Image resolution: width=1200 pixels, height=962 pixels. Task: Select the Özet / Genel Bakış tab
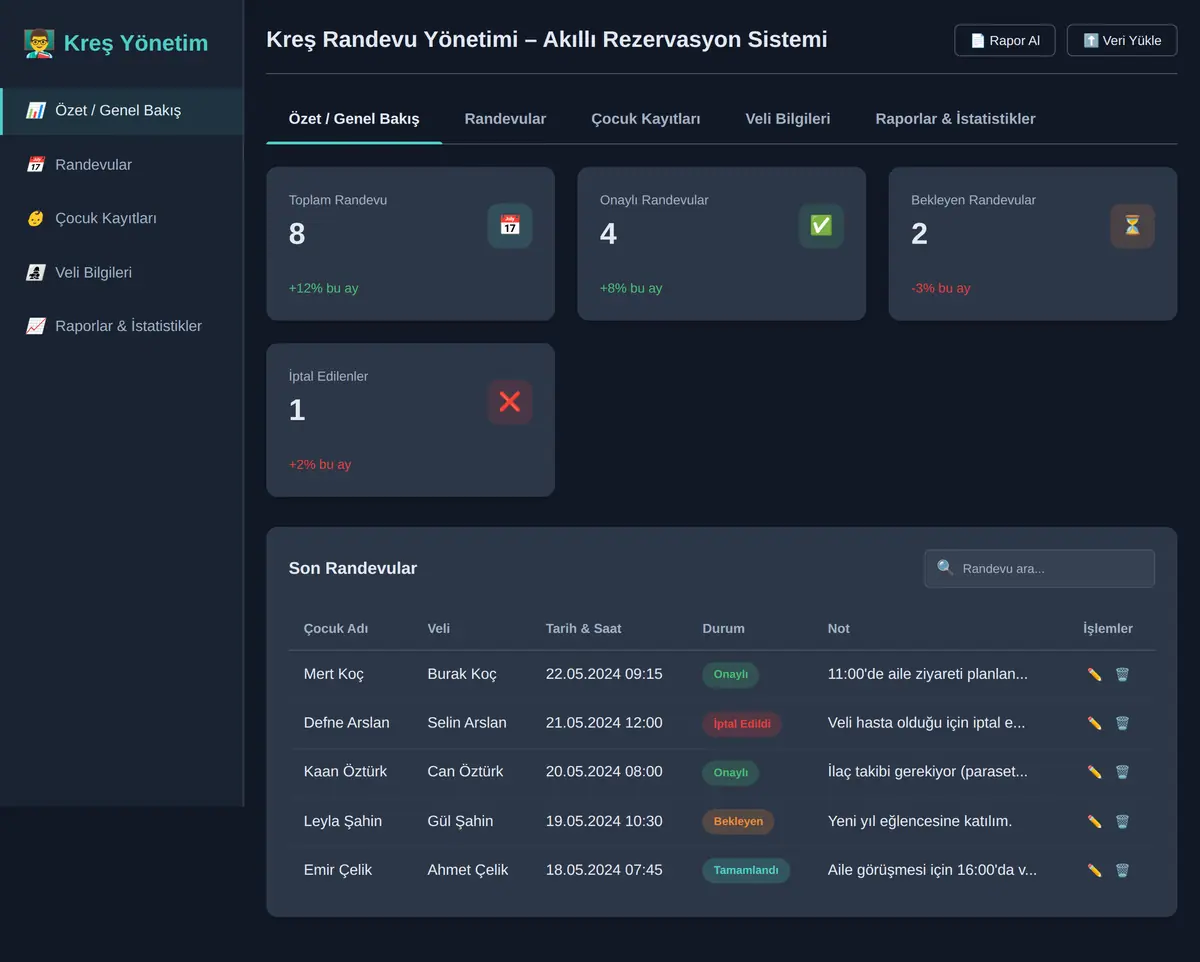[354, 119]
